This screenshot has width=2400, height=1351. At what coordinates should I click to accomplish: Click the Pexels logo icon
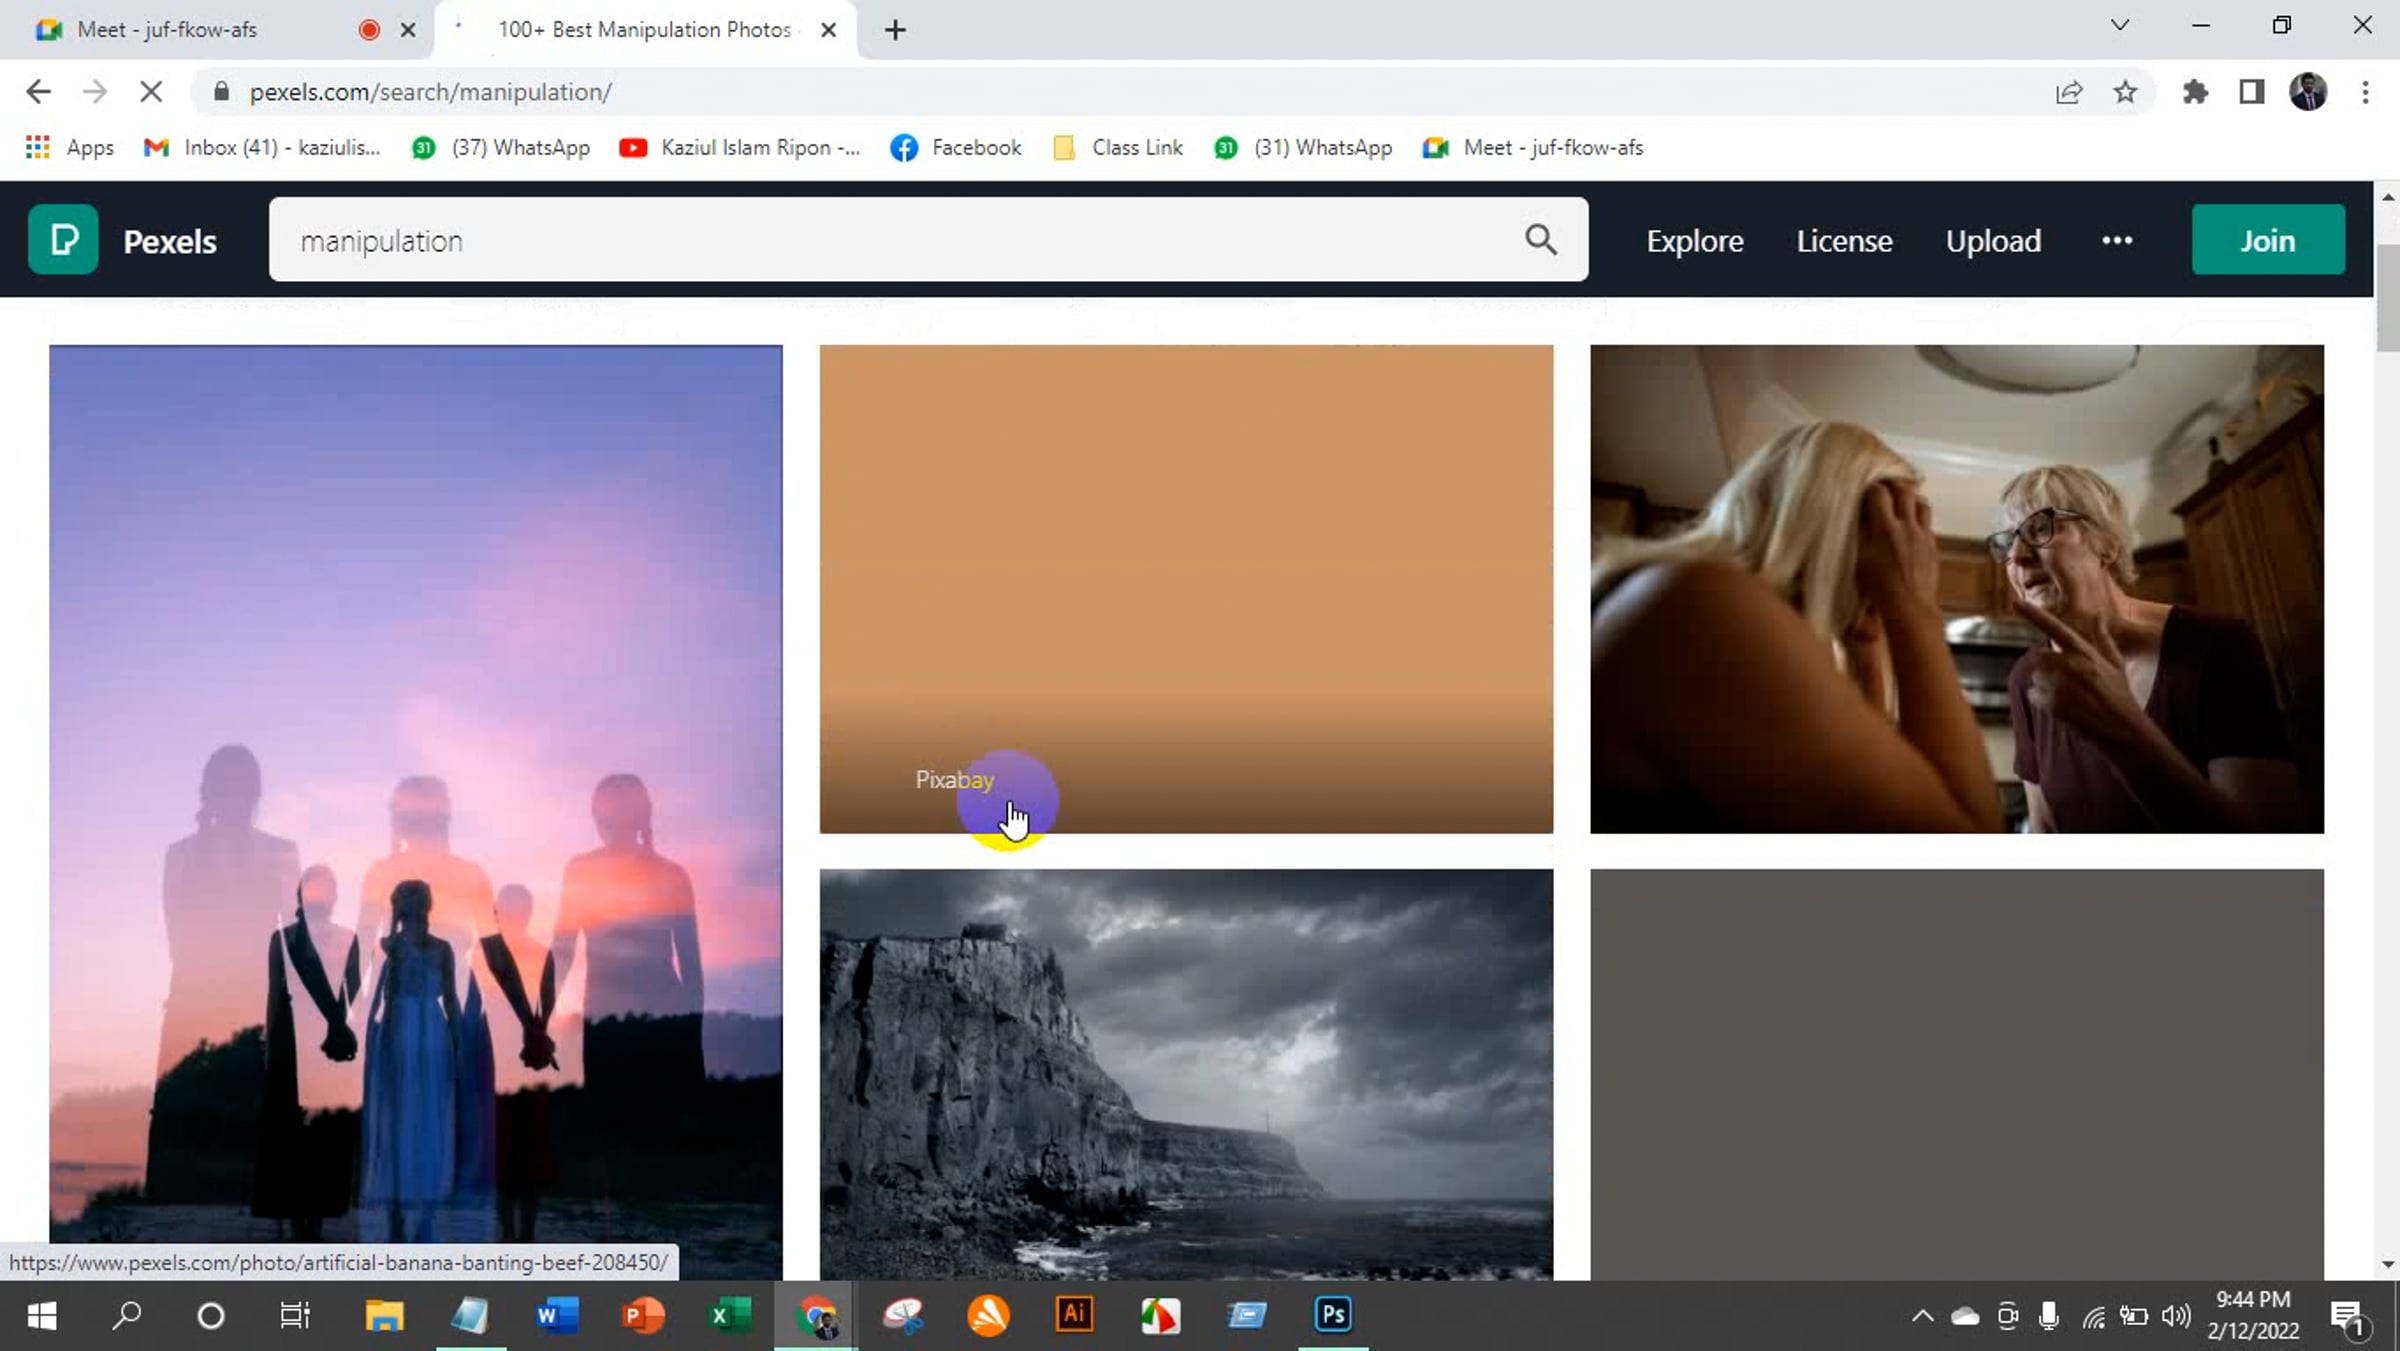tap(63, 240)
